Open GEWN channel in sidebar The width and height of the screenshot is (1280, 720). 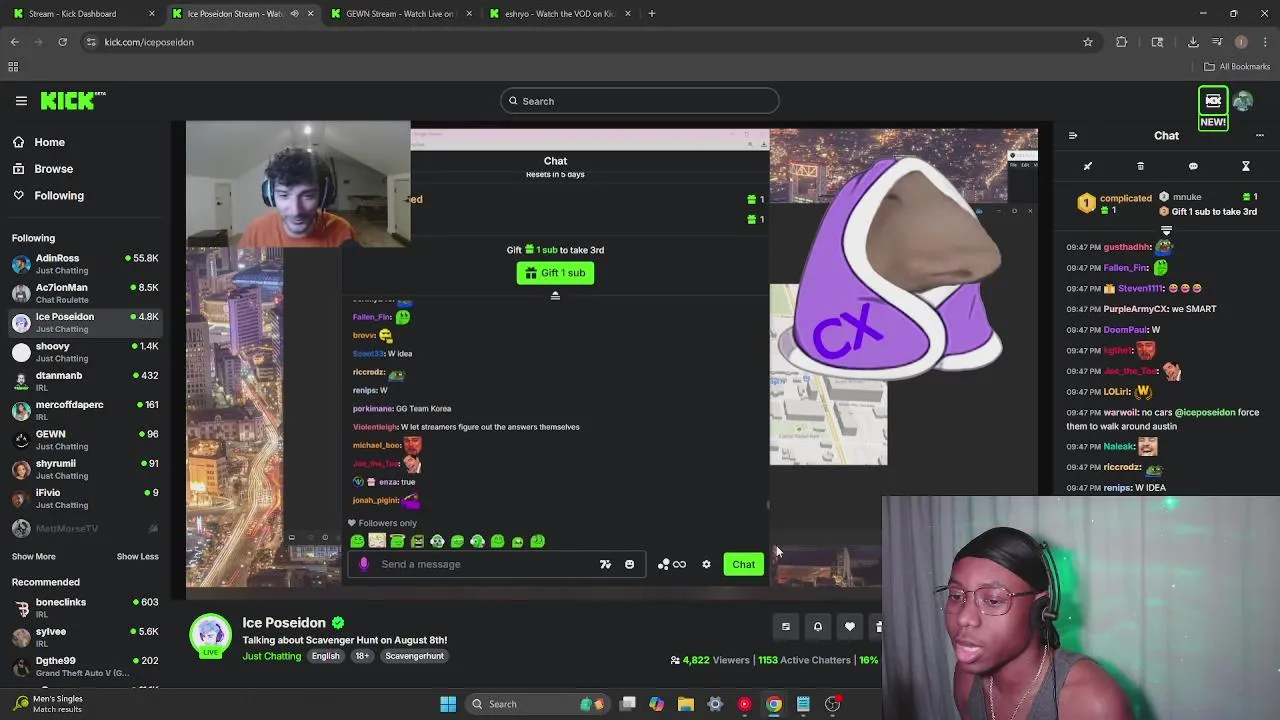coord(85,440)
